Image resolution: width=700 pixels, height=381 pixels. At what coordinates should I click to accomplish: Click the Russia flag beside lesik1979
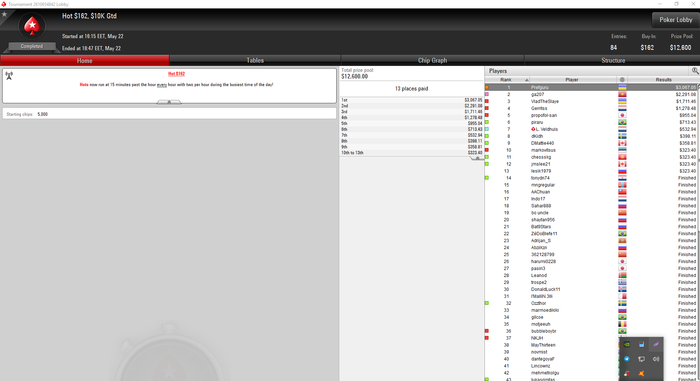click(622, 171)
